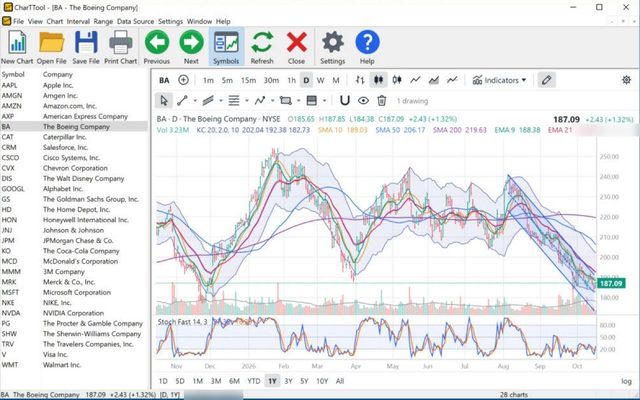The width and height of the screenshot is (640, 400).
Task: Select AAPL Apple Inc. in symbol list
Action: click(74, 85)
